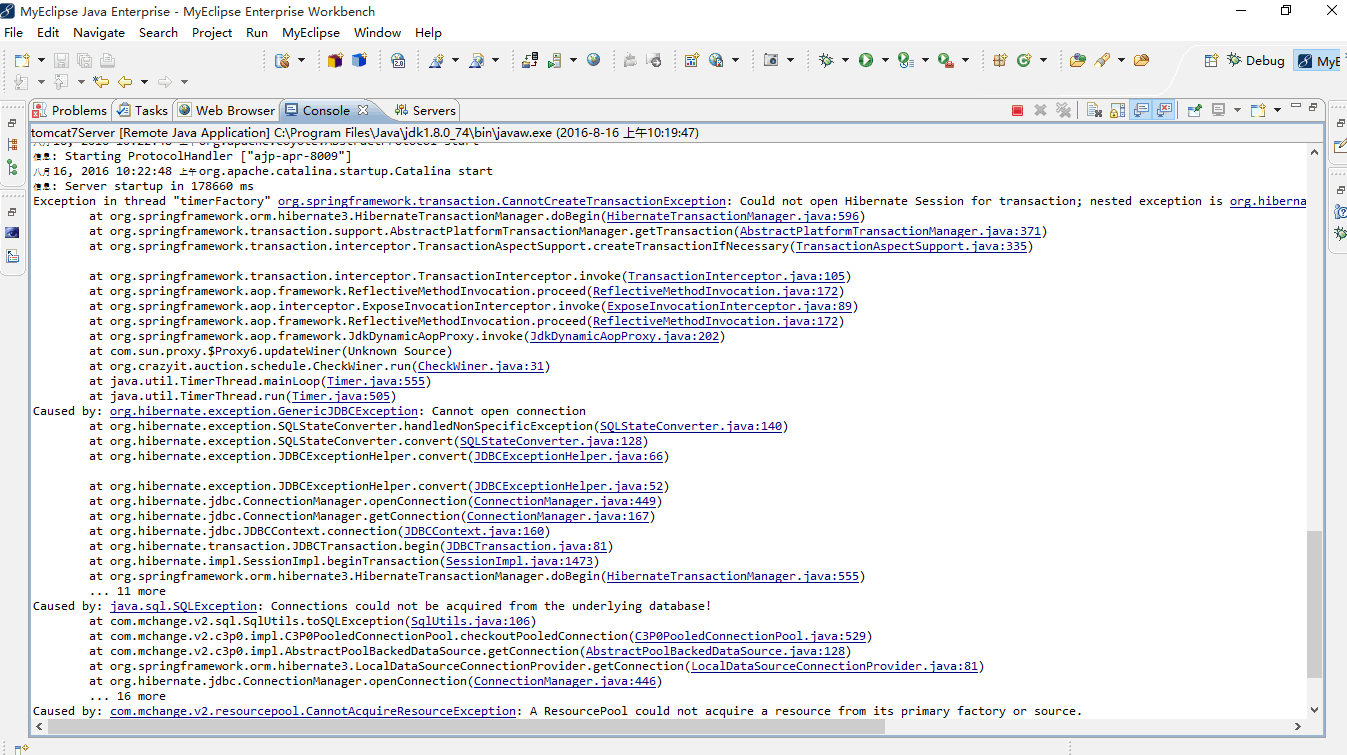
Task: Open the search flashlight dropdown arrow
Action: tap(1121, 60)
